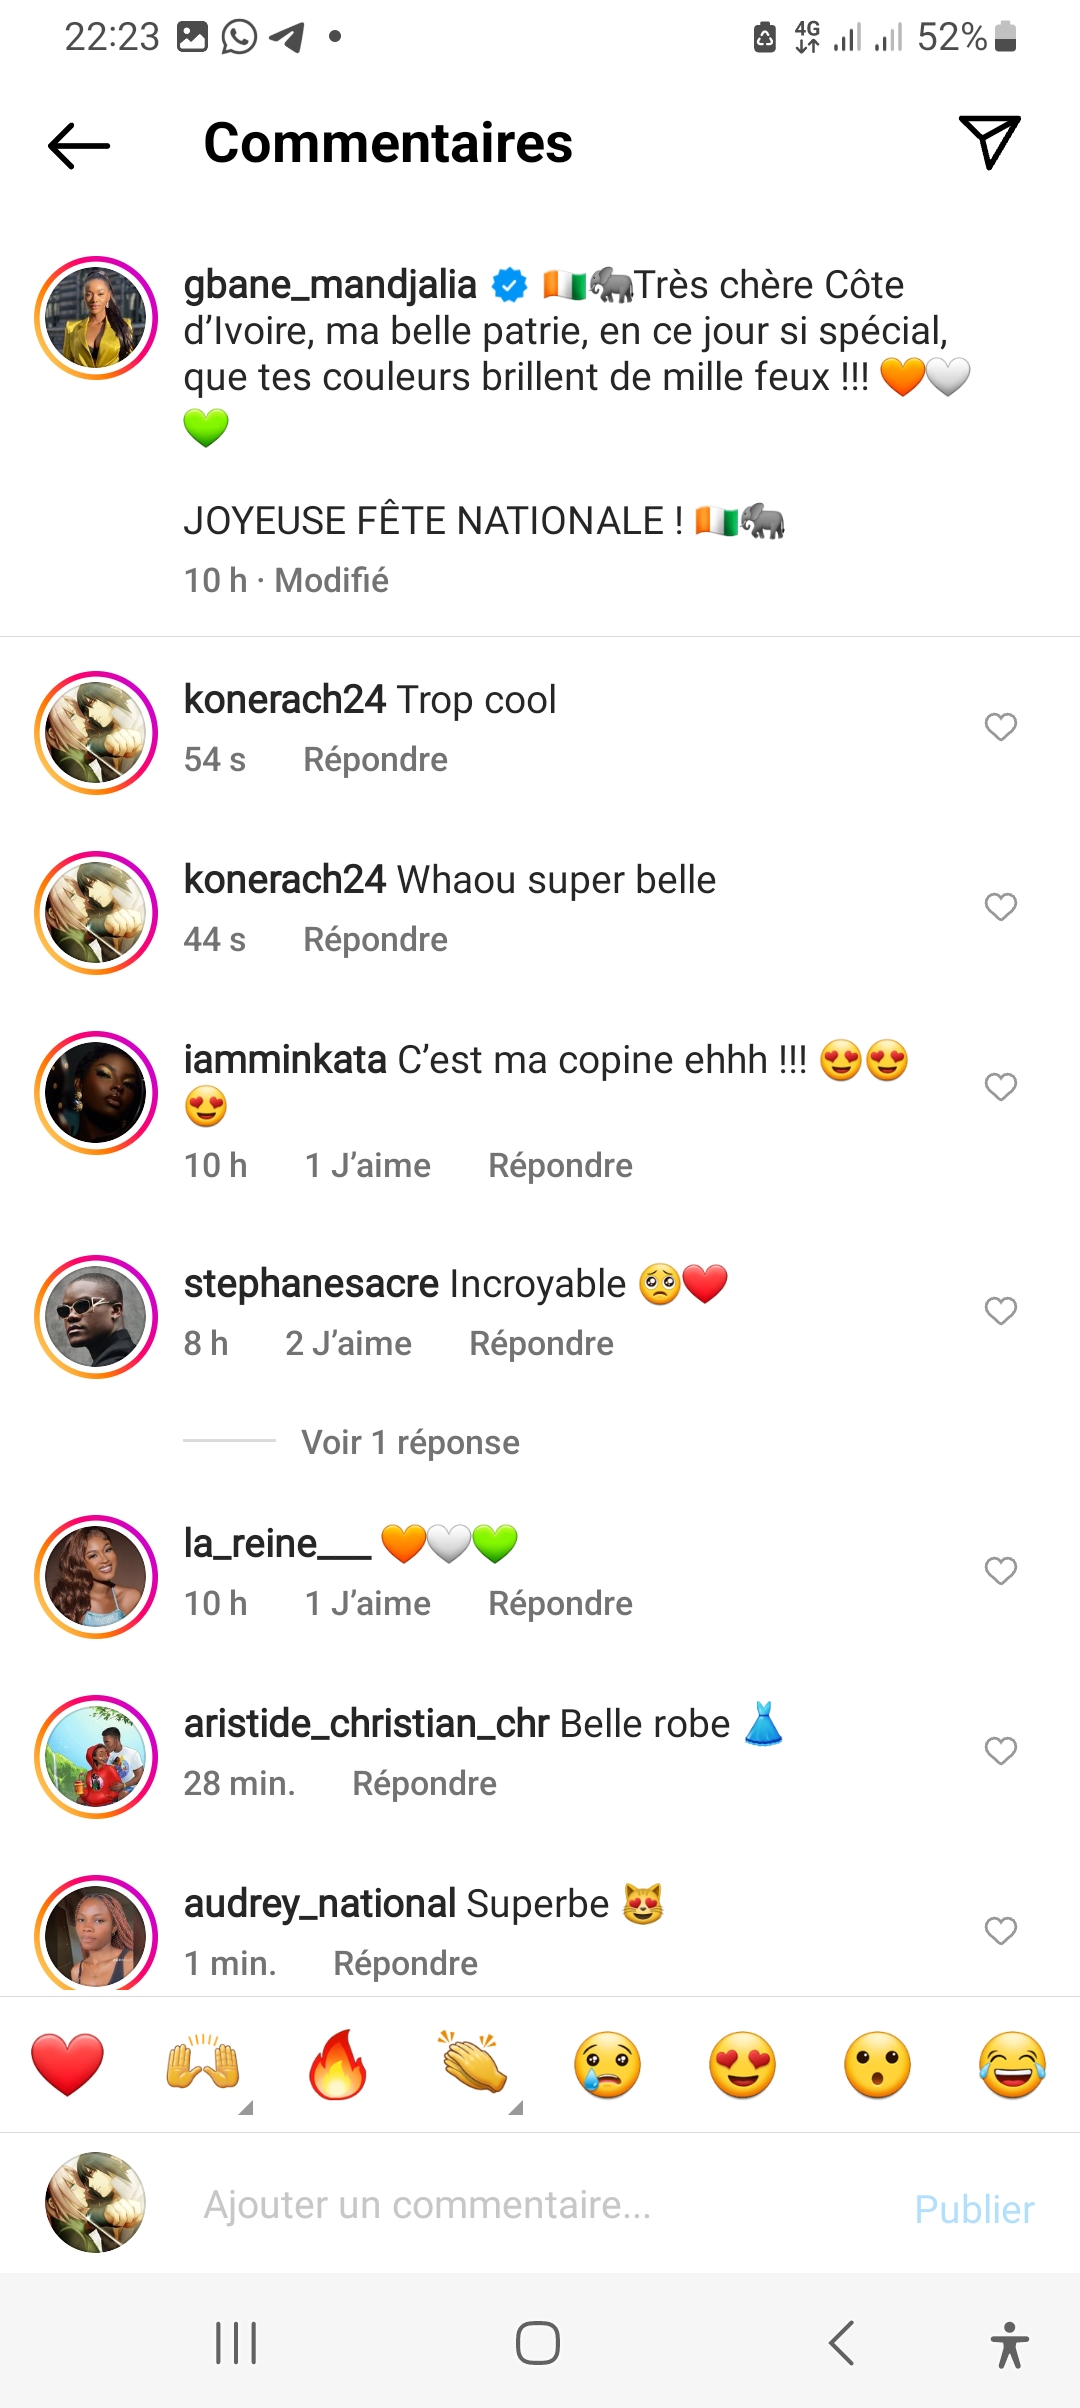Insert the laughing tears emoji

coord(1012,2065)
